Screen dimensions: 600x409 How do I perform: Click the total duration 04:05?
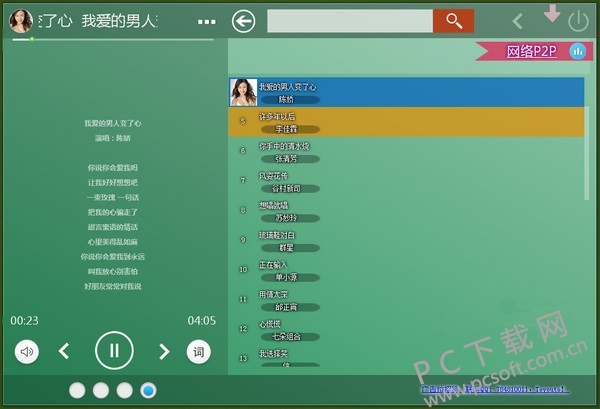(202, 321)
